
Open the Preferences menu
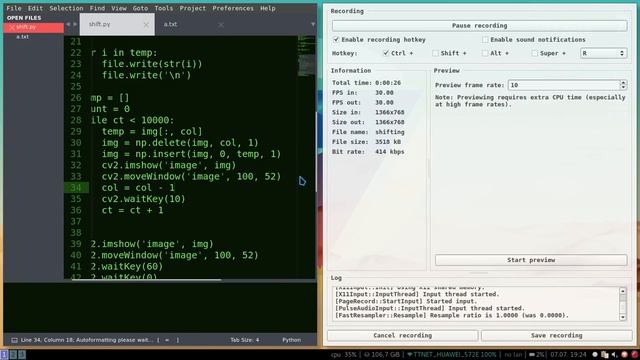tap(233, 8)
